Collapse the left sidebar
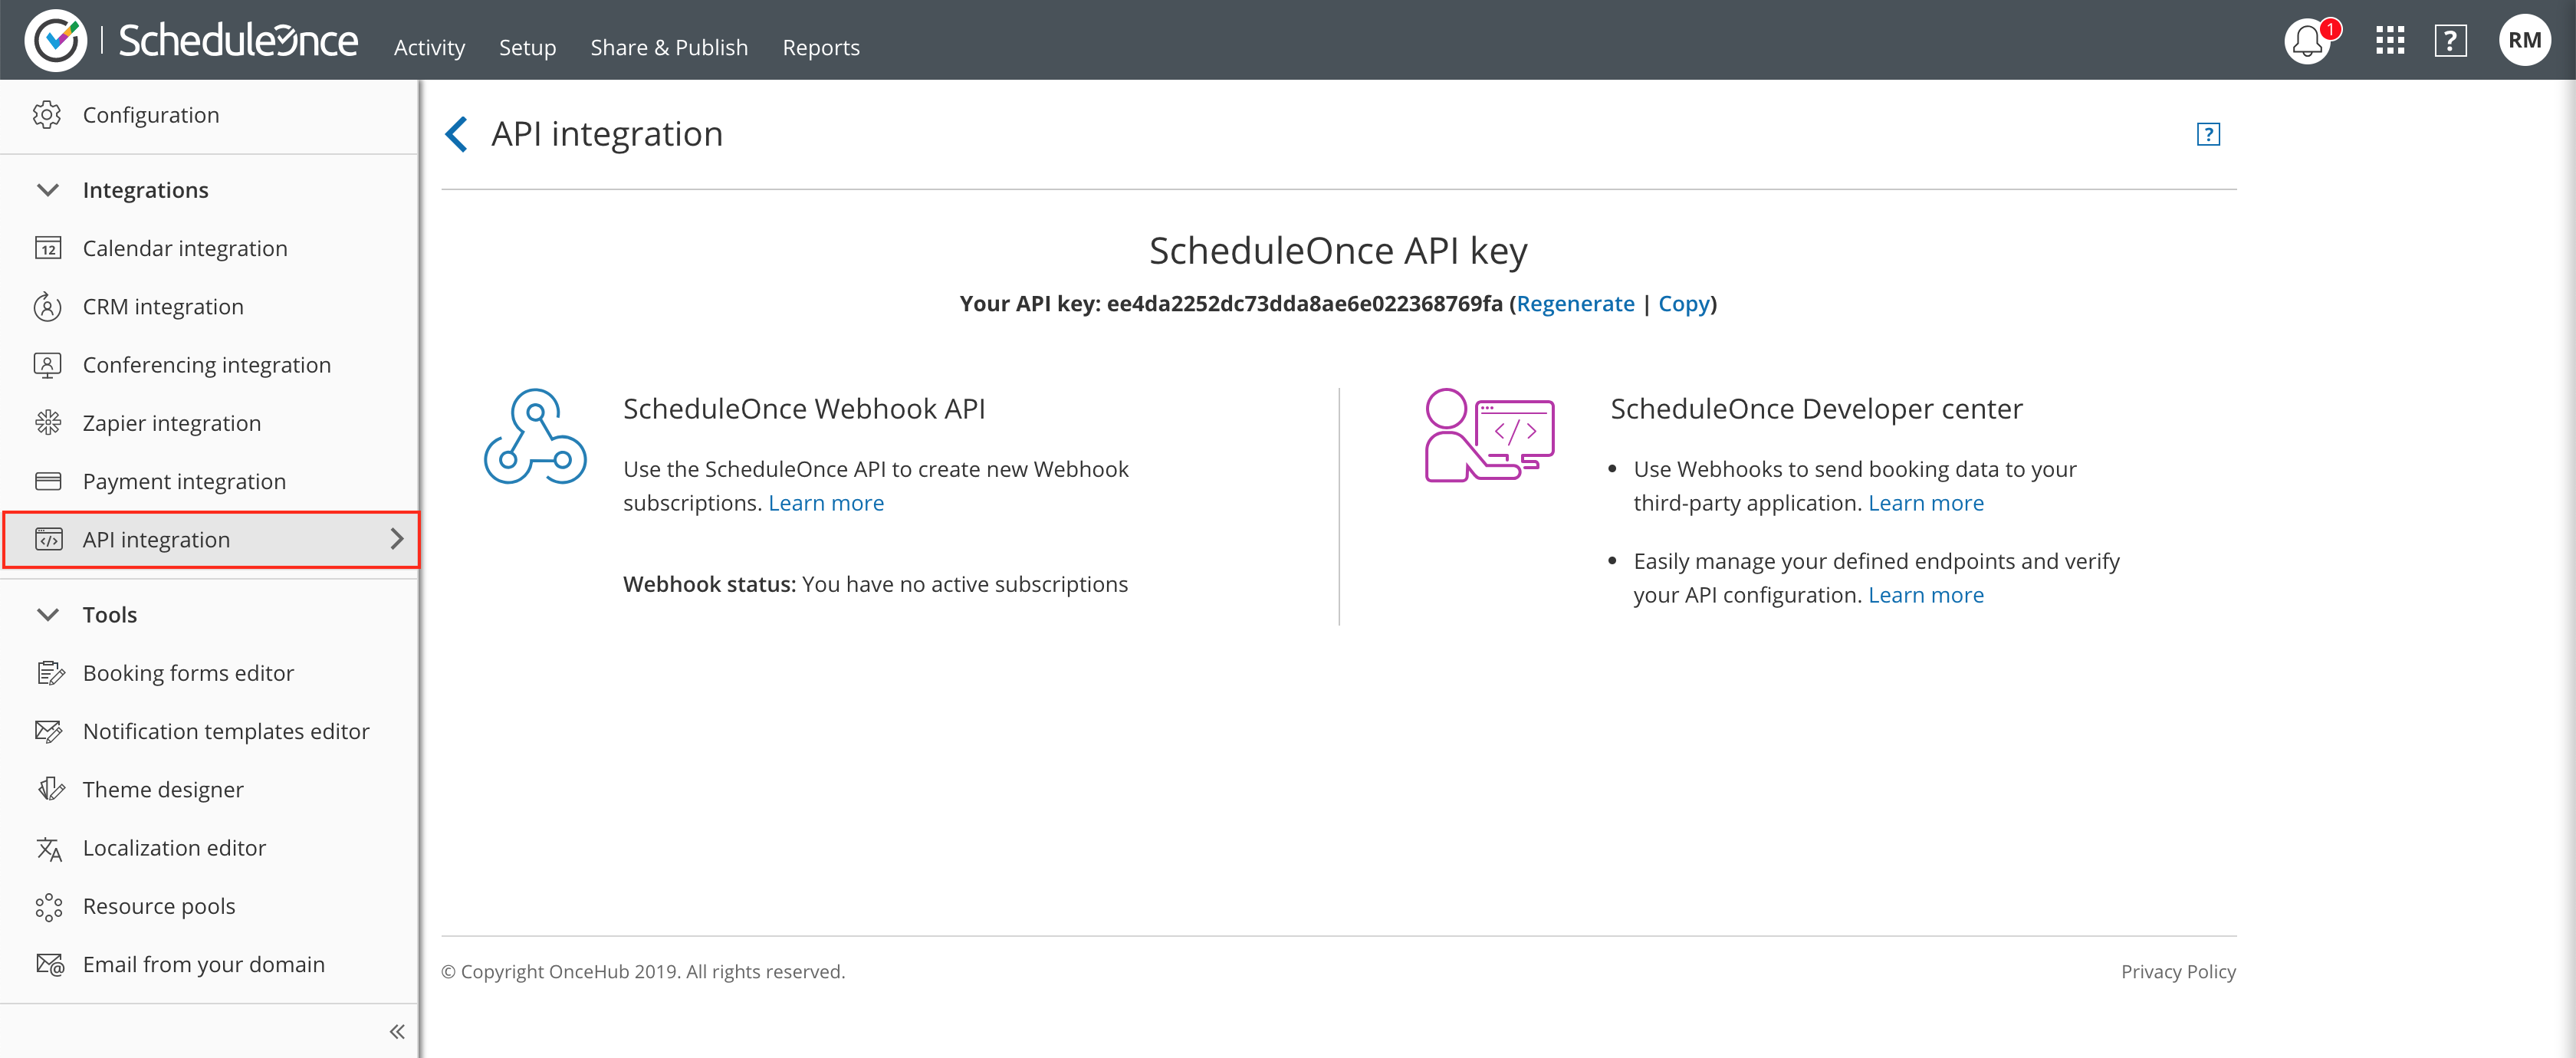The height and width of the screenshot is (1058, 2576). coord(396,1031)
